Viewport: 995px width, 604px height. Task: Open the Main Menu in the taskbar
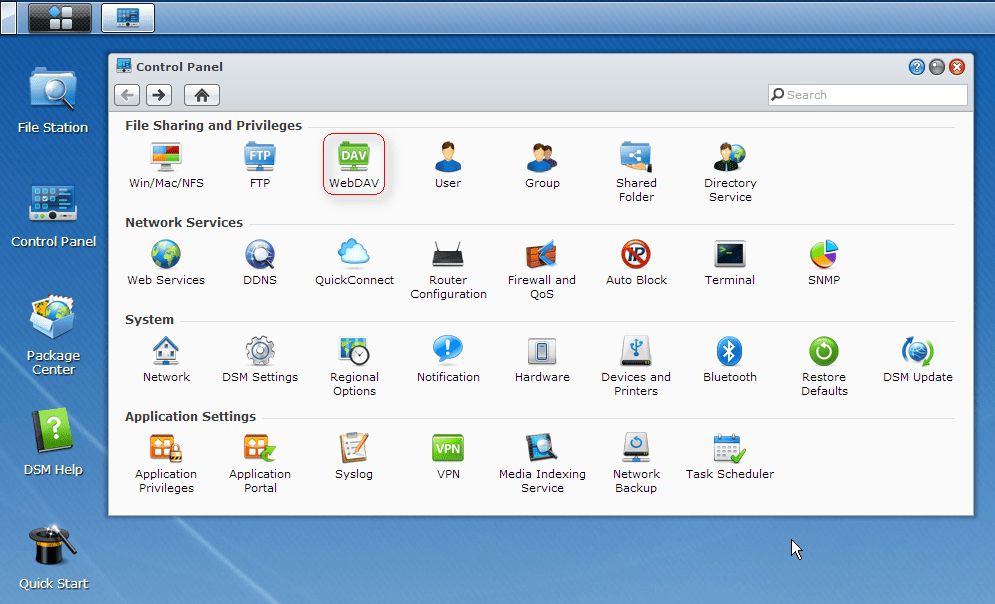(x=58, y=17)
